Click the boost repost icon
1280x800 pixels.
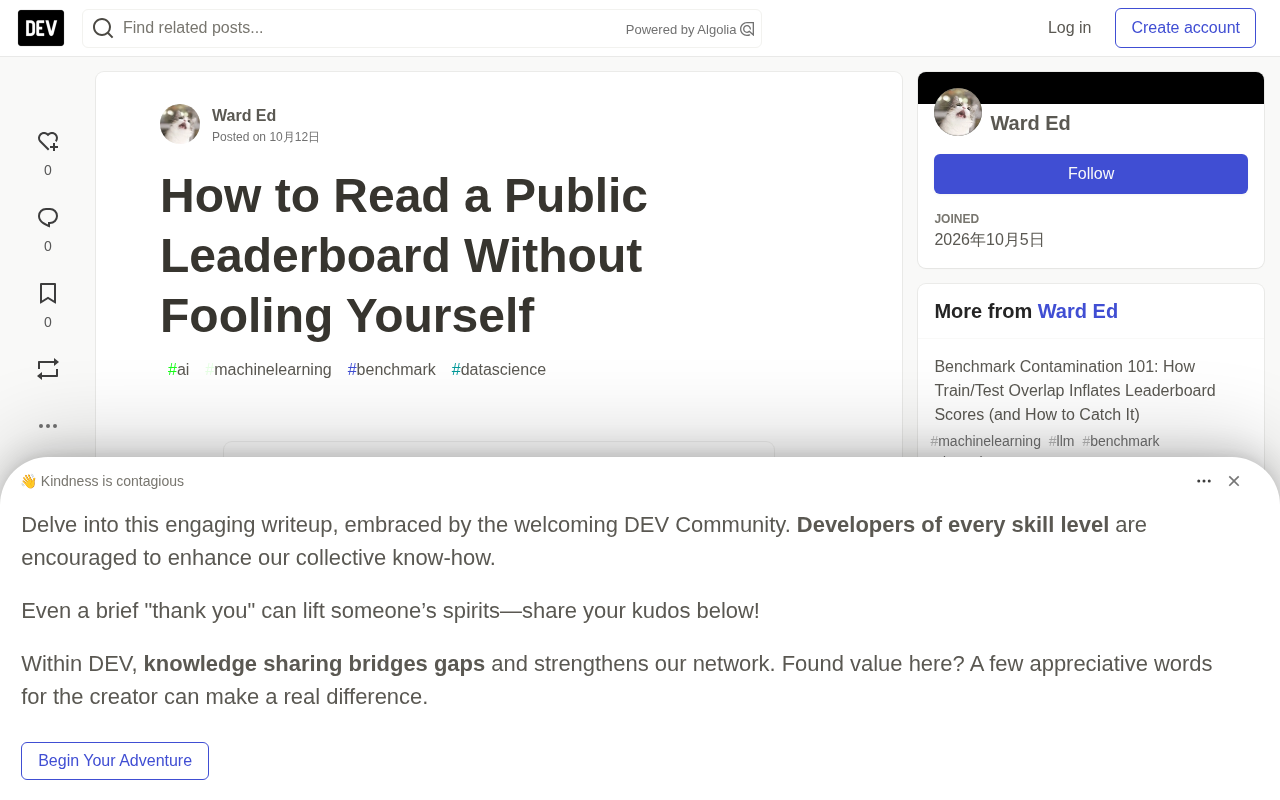[48, 369]
